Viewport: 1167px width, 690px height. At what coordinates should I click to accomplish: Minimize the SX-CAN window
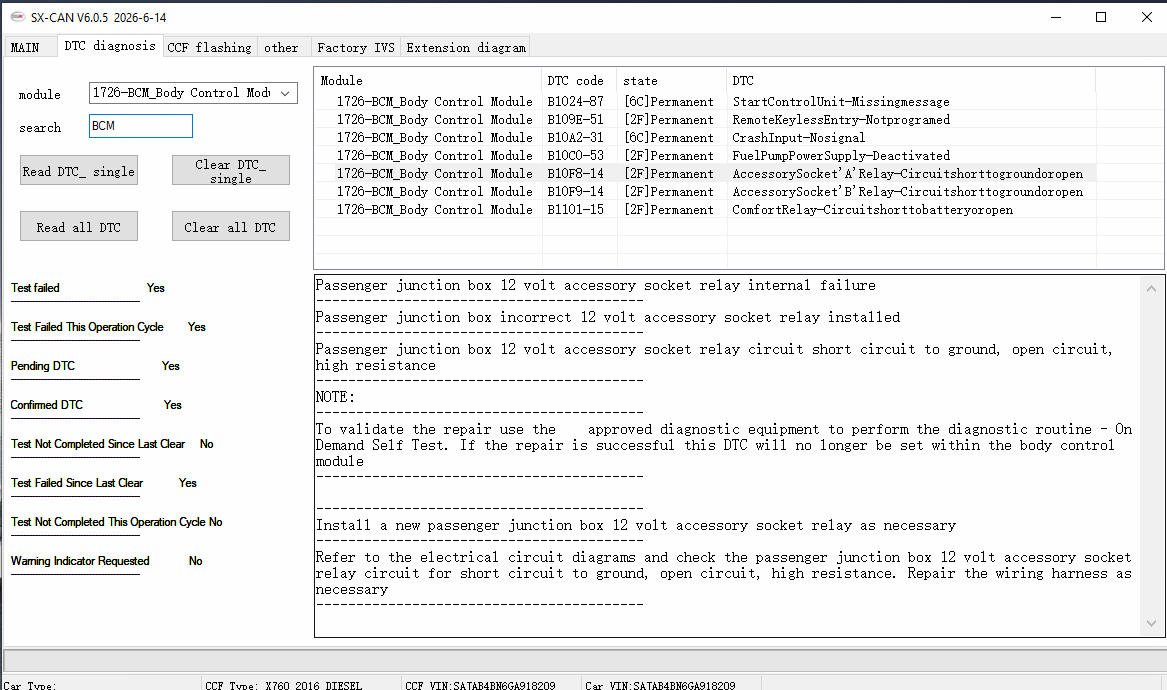coord(1055,17)
